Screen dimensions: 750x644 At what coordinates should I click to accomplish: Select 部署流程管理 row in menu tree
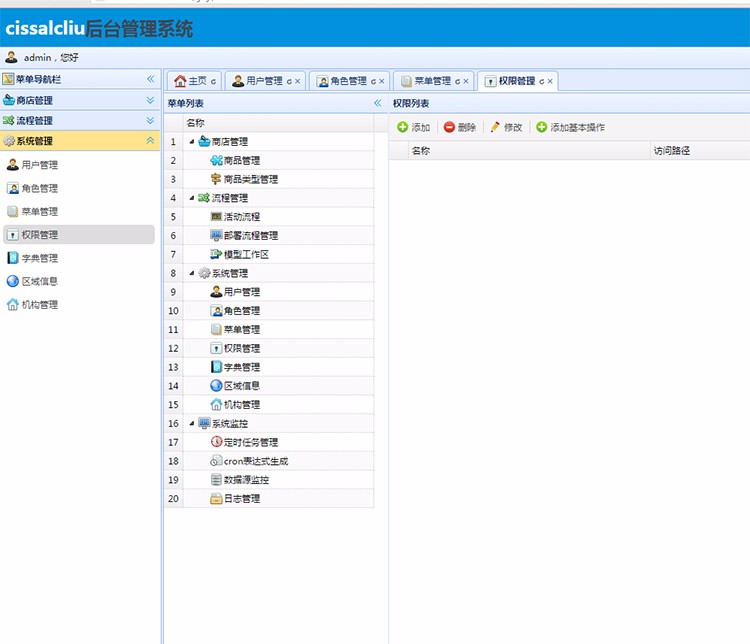tap(269, 236)
